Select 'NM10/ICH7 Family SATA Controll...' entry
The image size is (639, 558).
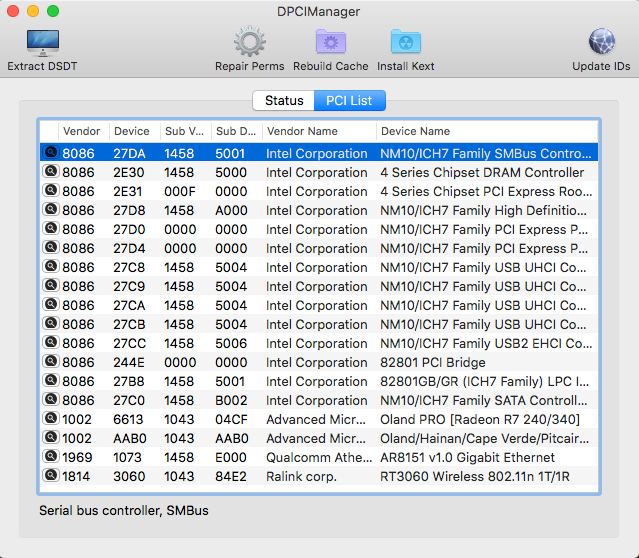click(x=484, y=400)
